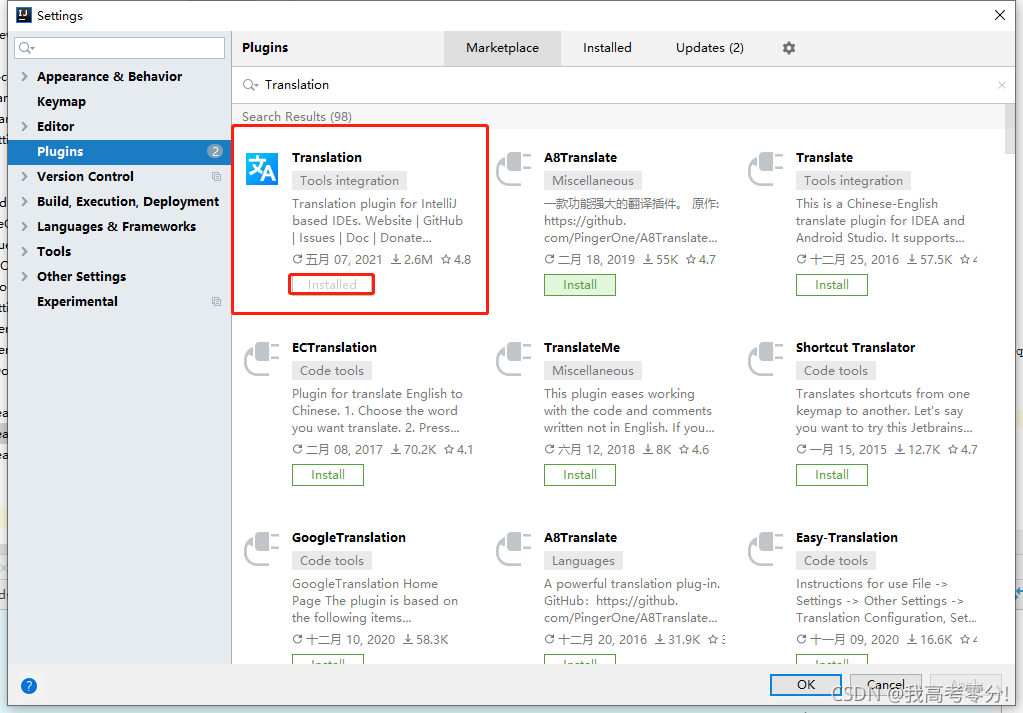Screen dimensions: 1023x713
Task: Click the Languages tag under A8Translate
Action: [583, 560]
